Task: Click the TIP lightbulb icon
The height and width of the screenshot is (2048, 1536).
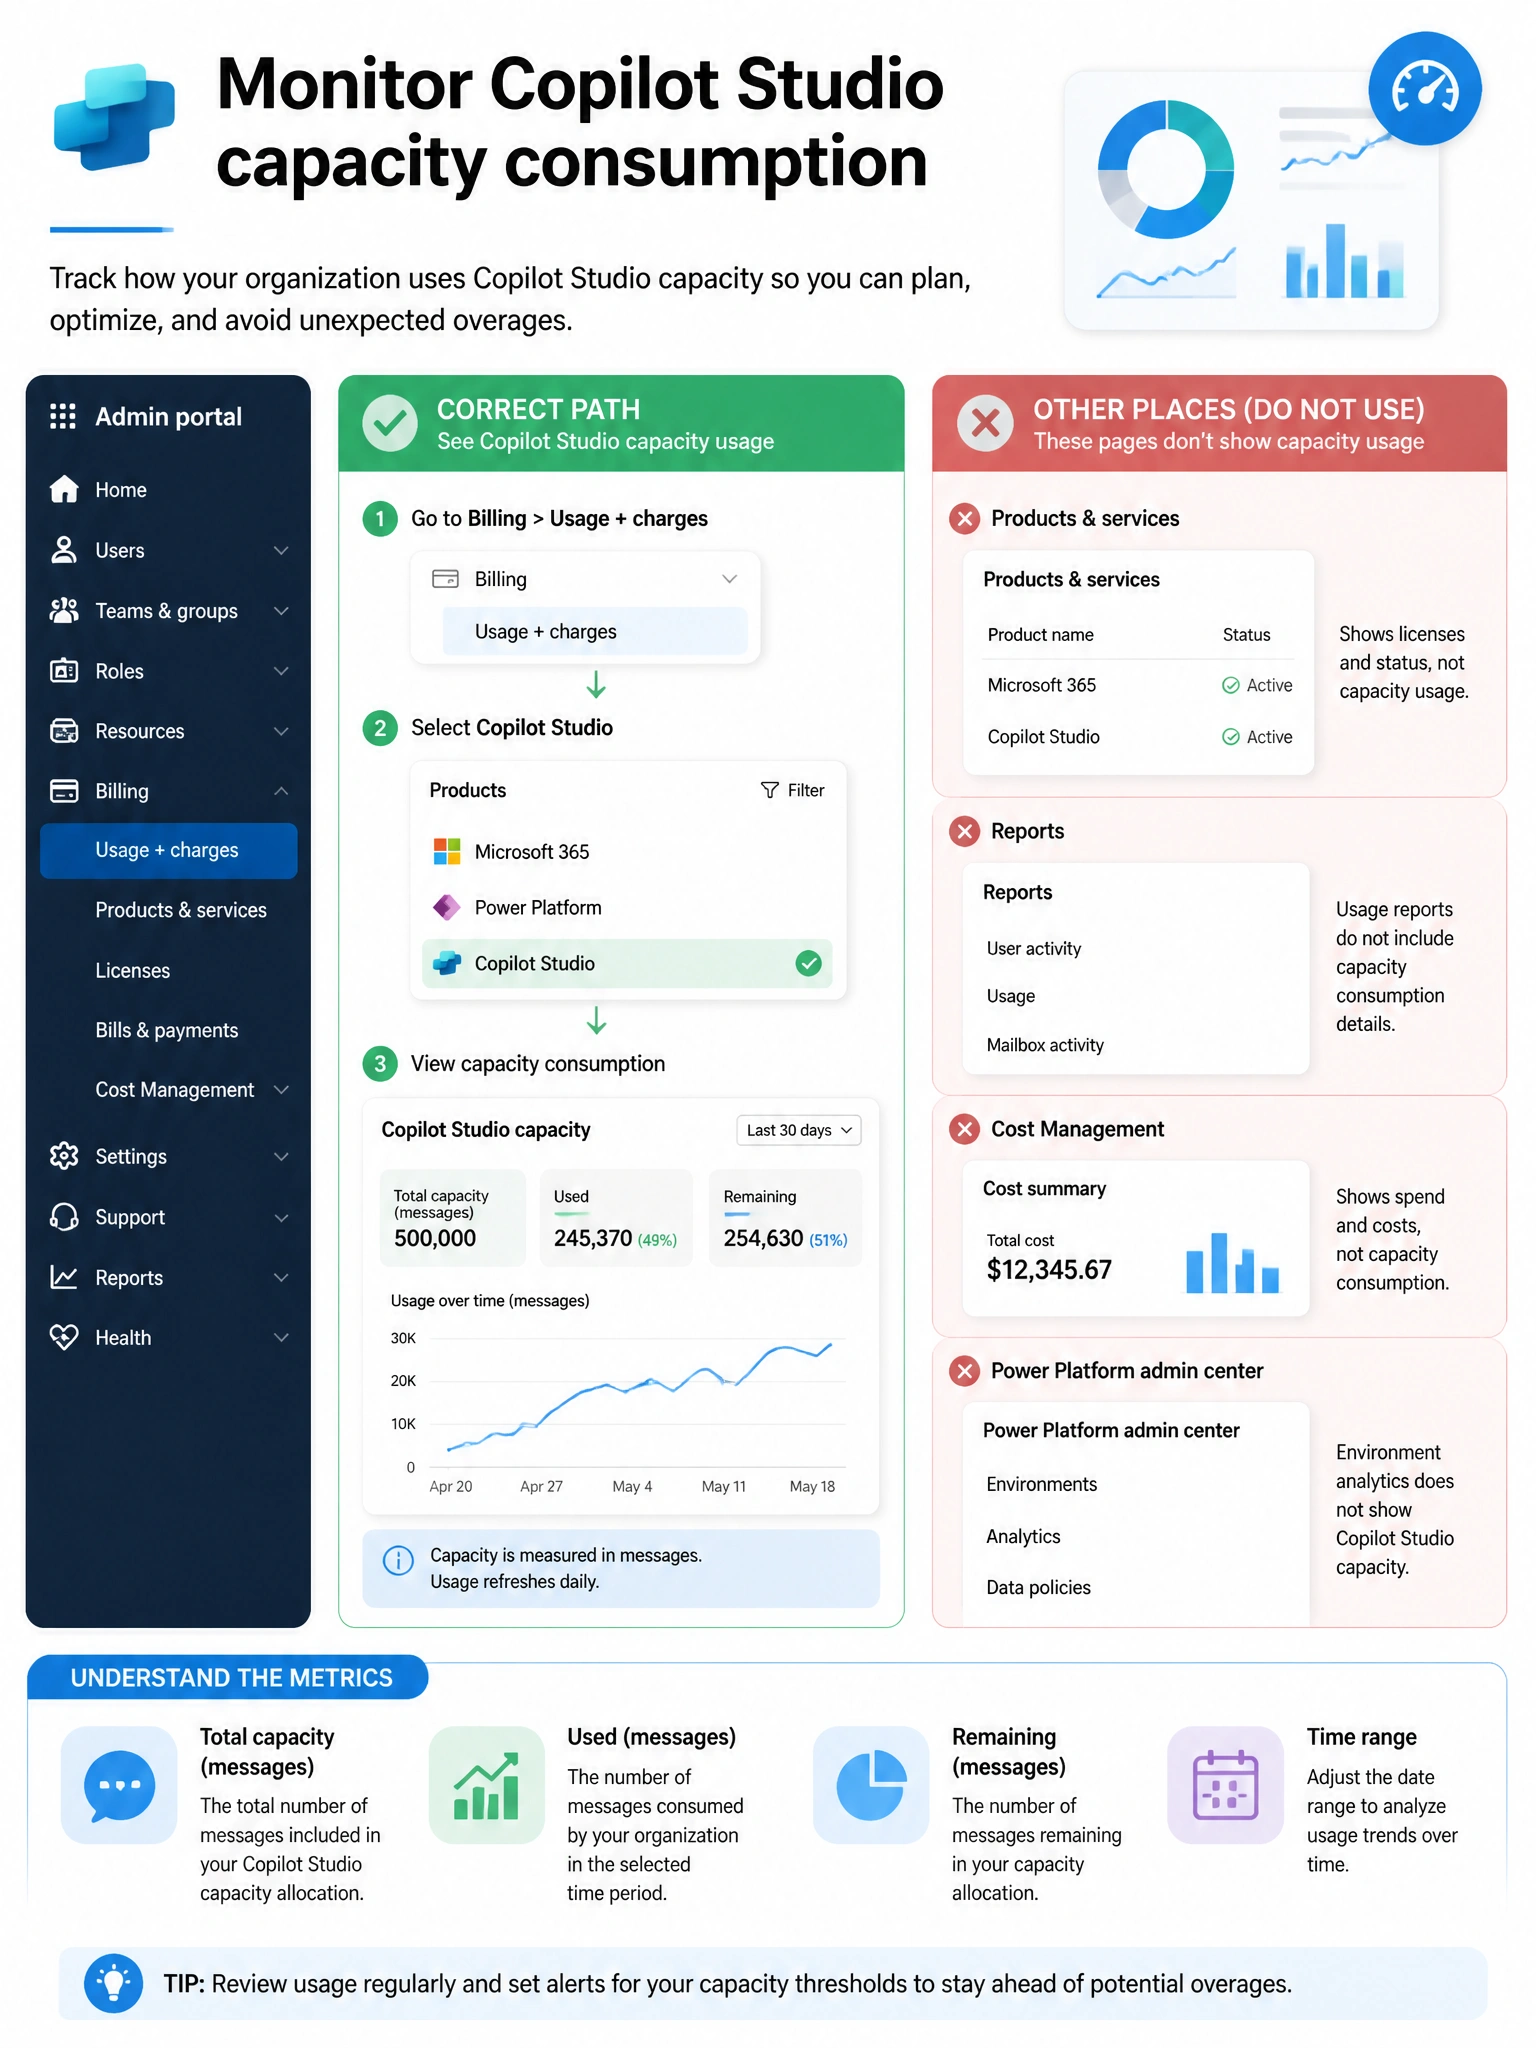Action: click(113, 1983)
